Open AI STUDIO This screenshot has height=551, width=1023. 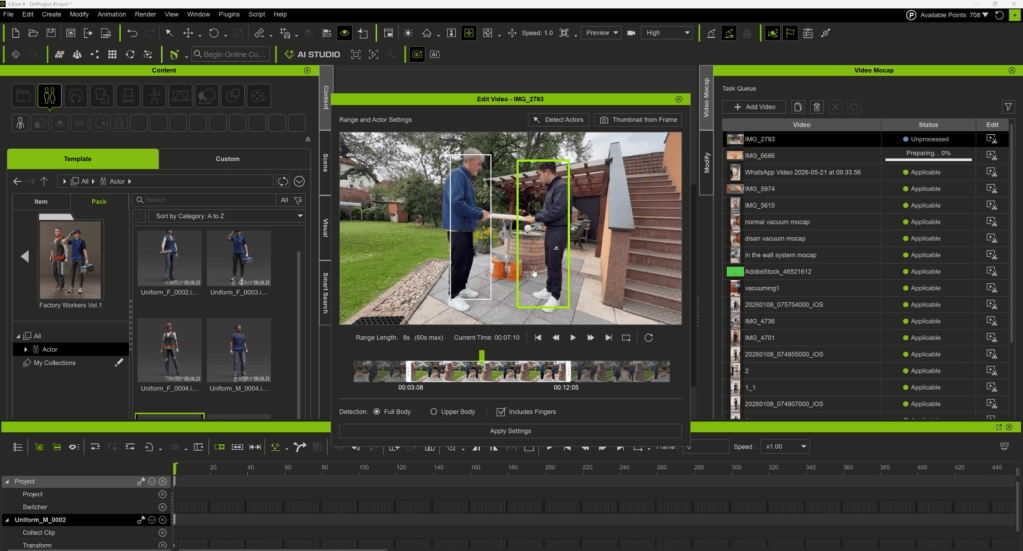[x=313, y=54]
